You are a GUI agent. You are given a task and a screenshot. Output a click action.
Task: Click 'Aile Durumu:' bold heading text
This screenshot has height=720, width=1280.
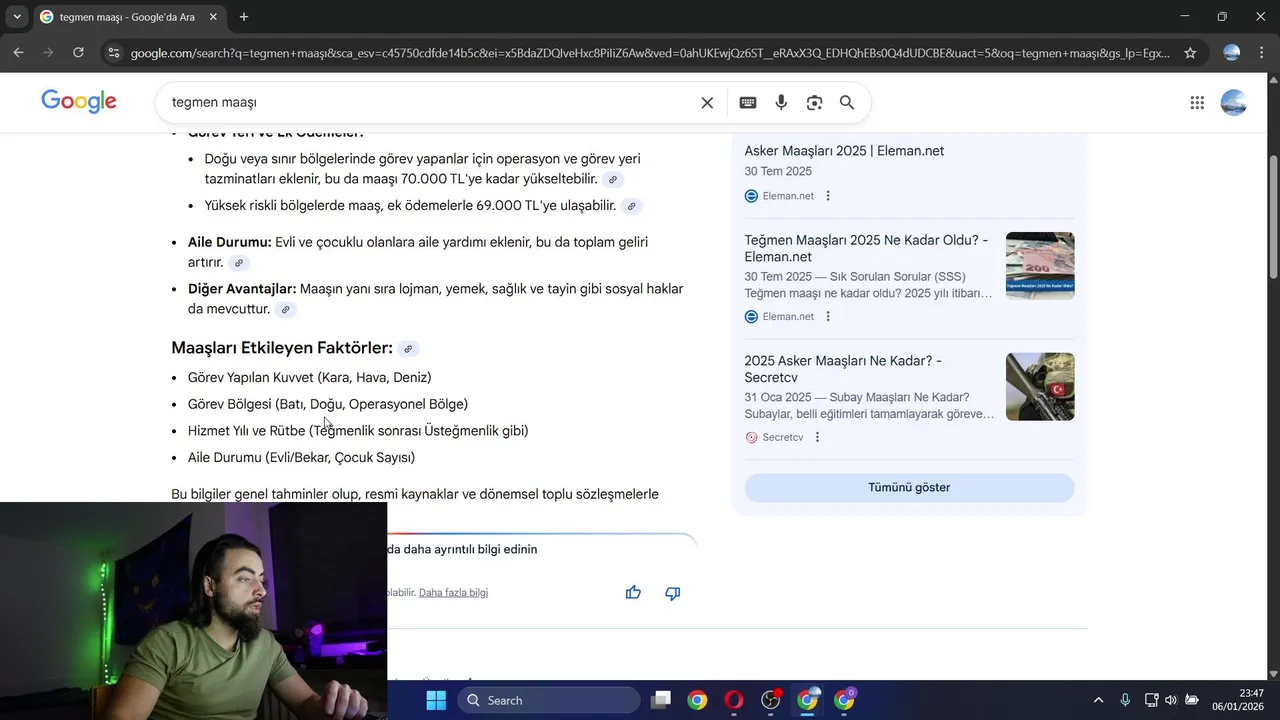230,242
